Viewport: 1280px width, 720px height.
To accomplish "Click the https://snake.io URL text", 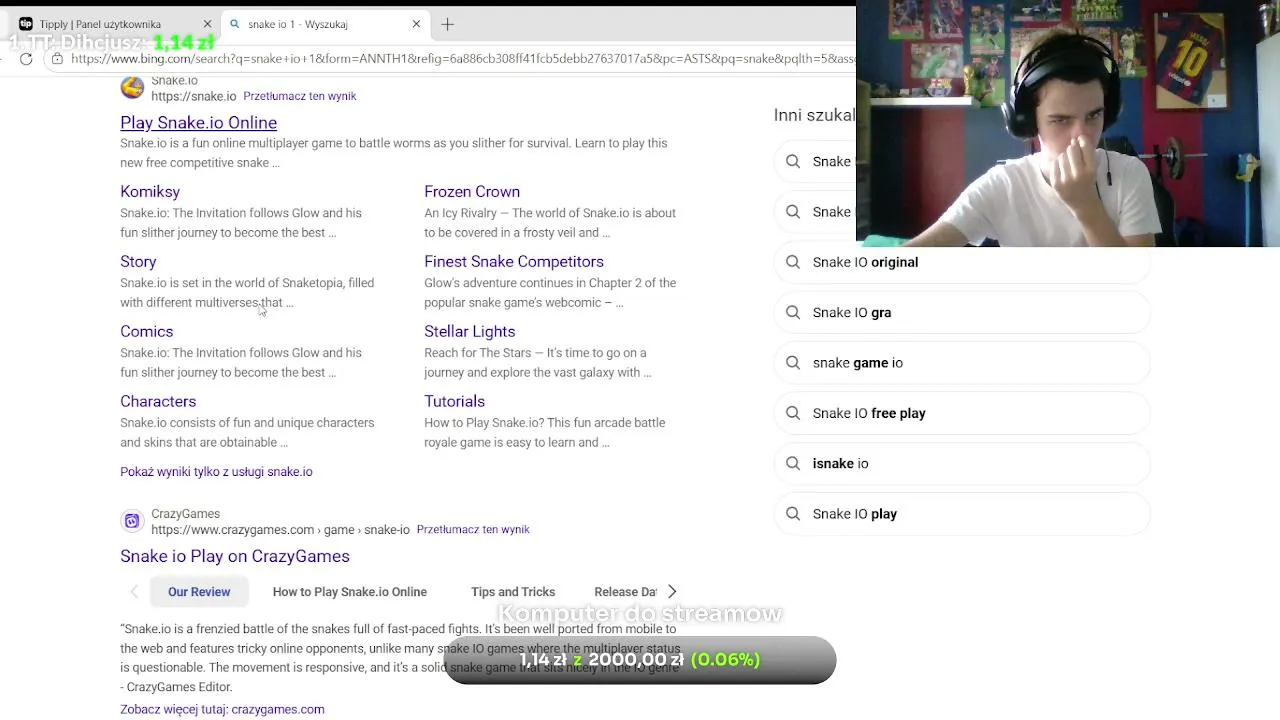I will (193, 96).
